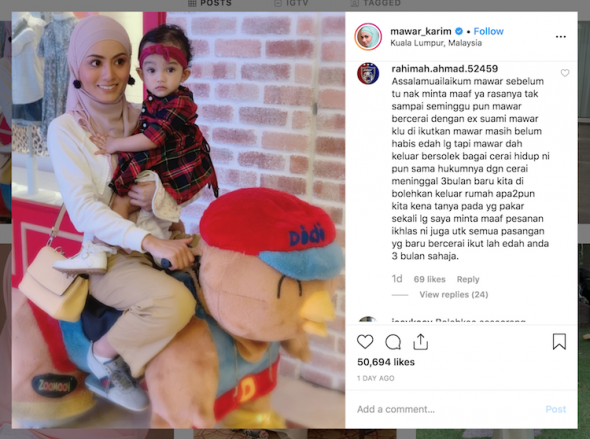Submit the comment with the Post button
This screenshot has width=590, height=439.
pos(556,409)
